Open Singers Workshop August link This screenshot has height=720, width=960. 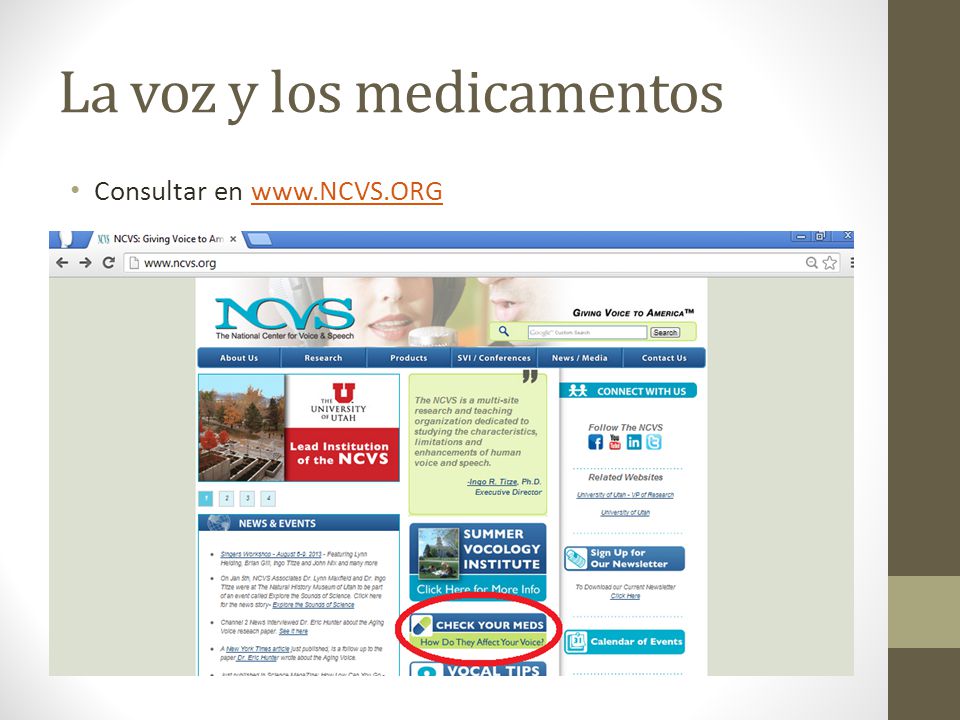click(271, 554)
